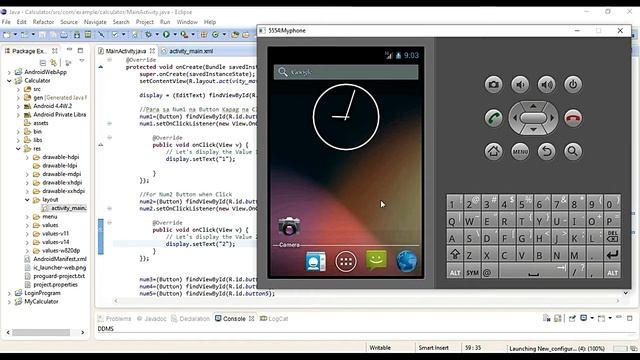Click the green call button on emulator
Screen dimensions: 640x360
pos(493,118)
